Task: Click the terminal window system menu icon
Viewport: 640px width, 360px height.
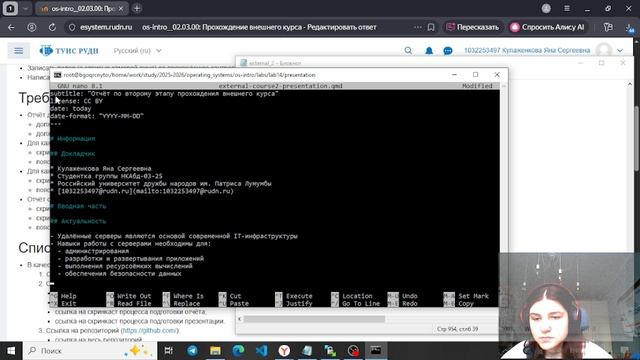Action: point(58,75)
